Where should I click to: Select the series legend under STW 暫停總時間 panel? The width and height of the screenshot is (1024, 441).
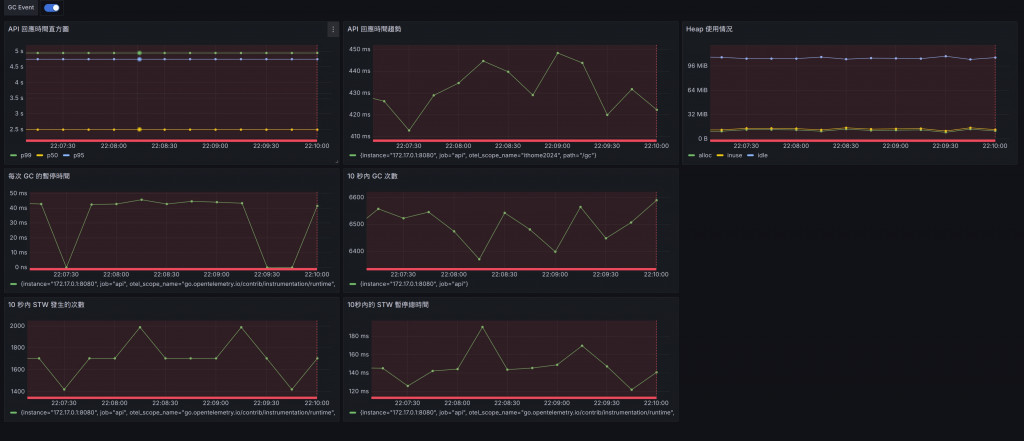click(x=516, y=413)
